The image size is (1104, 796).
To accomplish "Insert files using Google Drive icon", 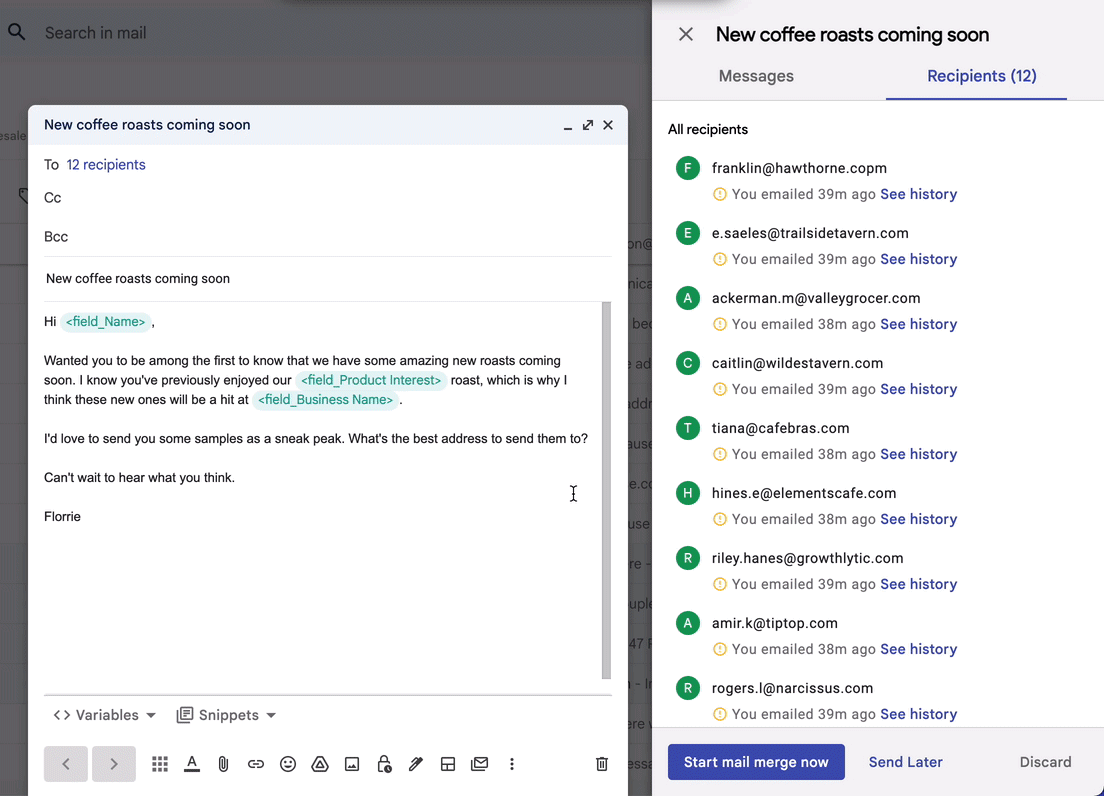I will (320, 764).
